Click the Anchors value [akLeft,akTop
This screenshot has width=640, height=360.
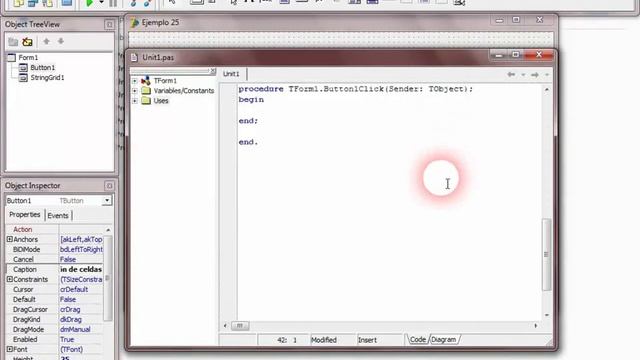(x=81, y=240)
